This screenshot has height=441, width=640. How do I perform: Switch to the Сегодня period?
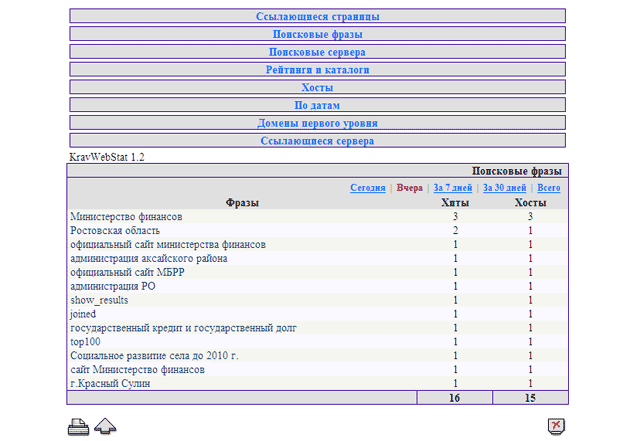368,188
